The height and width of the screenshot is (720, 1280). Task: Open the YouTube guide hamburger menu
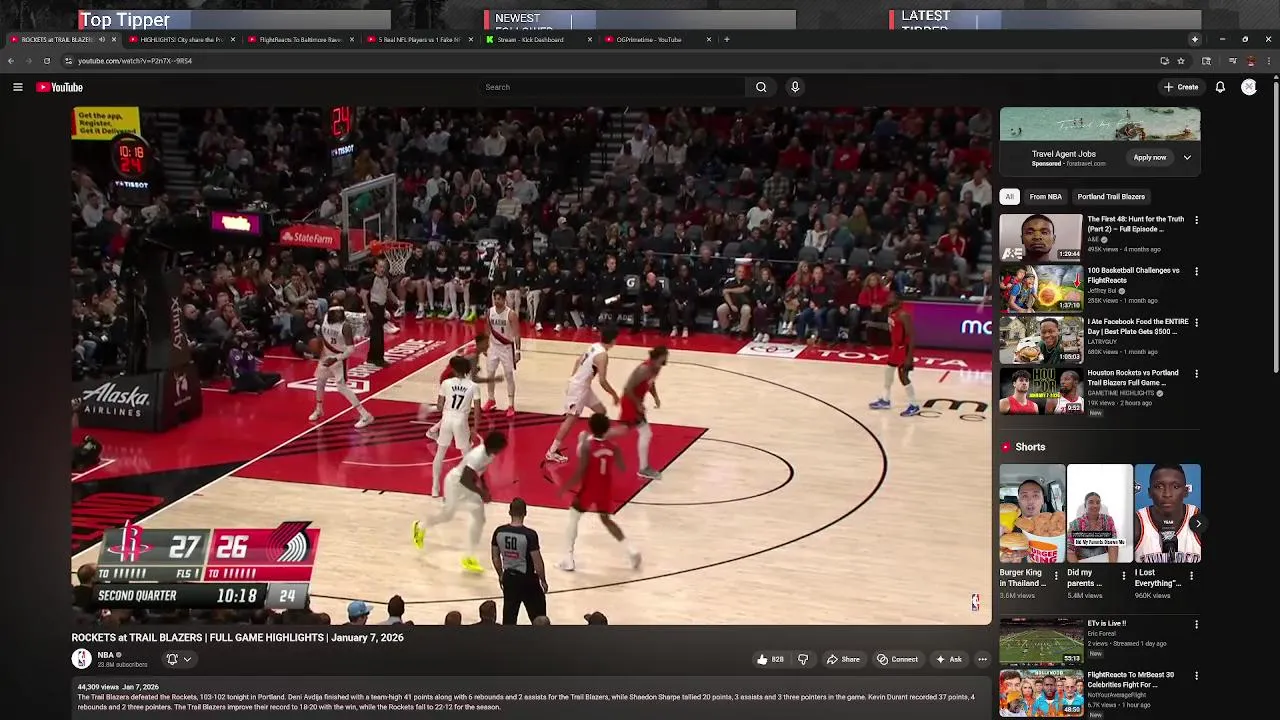18,87
